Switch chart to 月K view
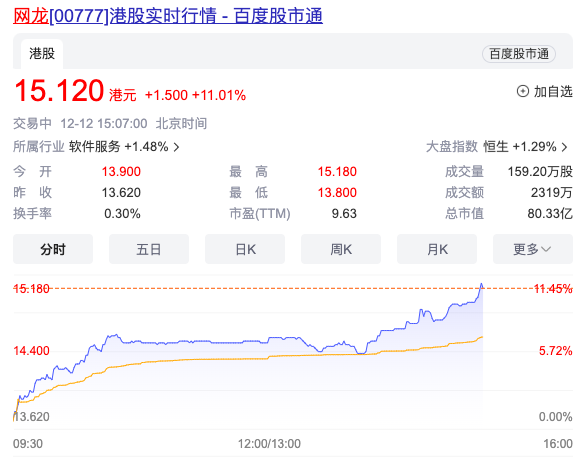 click(437, 249)
